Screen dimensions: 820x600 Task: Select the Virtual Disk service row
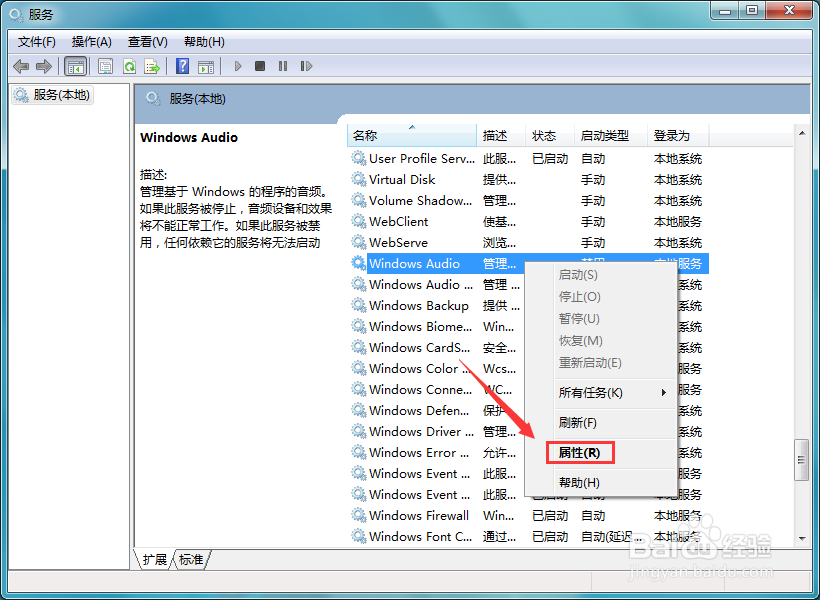528,179
